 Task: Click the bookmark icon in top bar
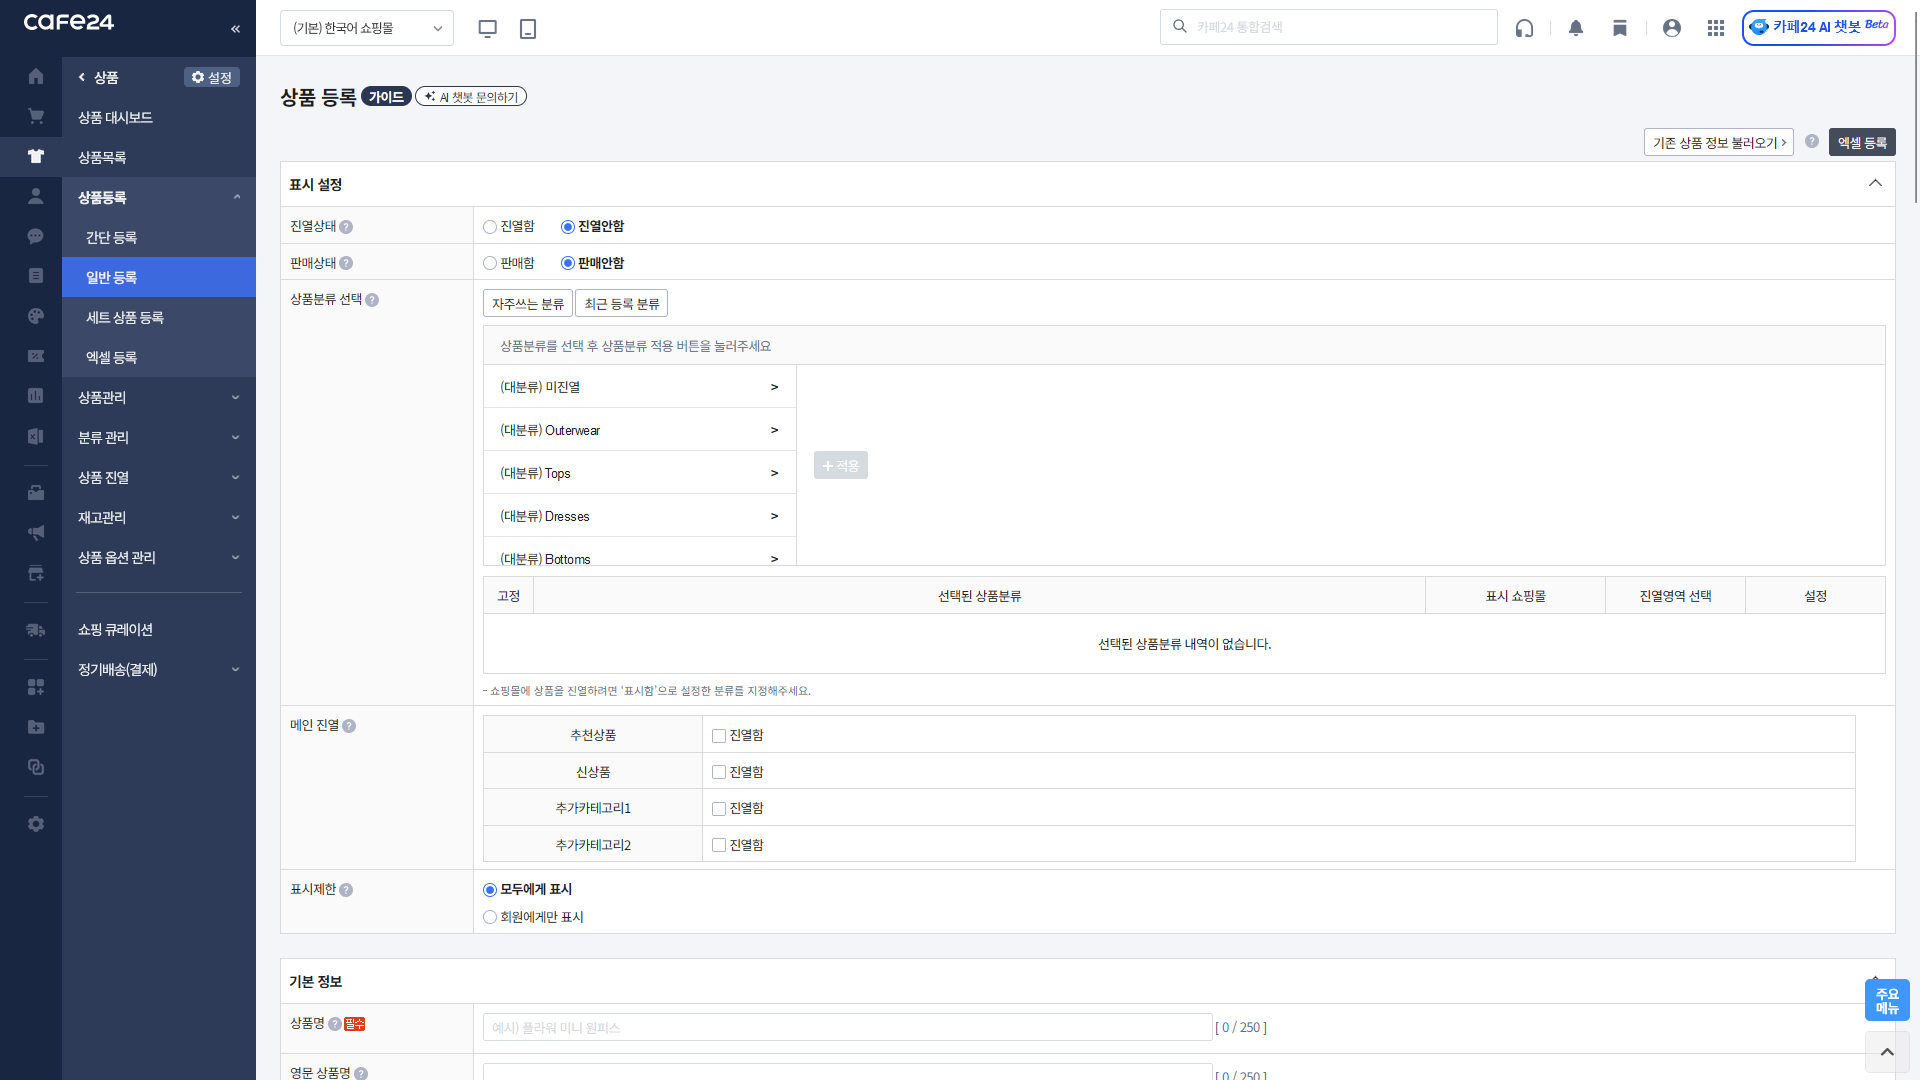pyautogui.click(x=1620, y=28)
